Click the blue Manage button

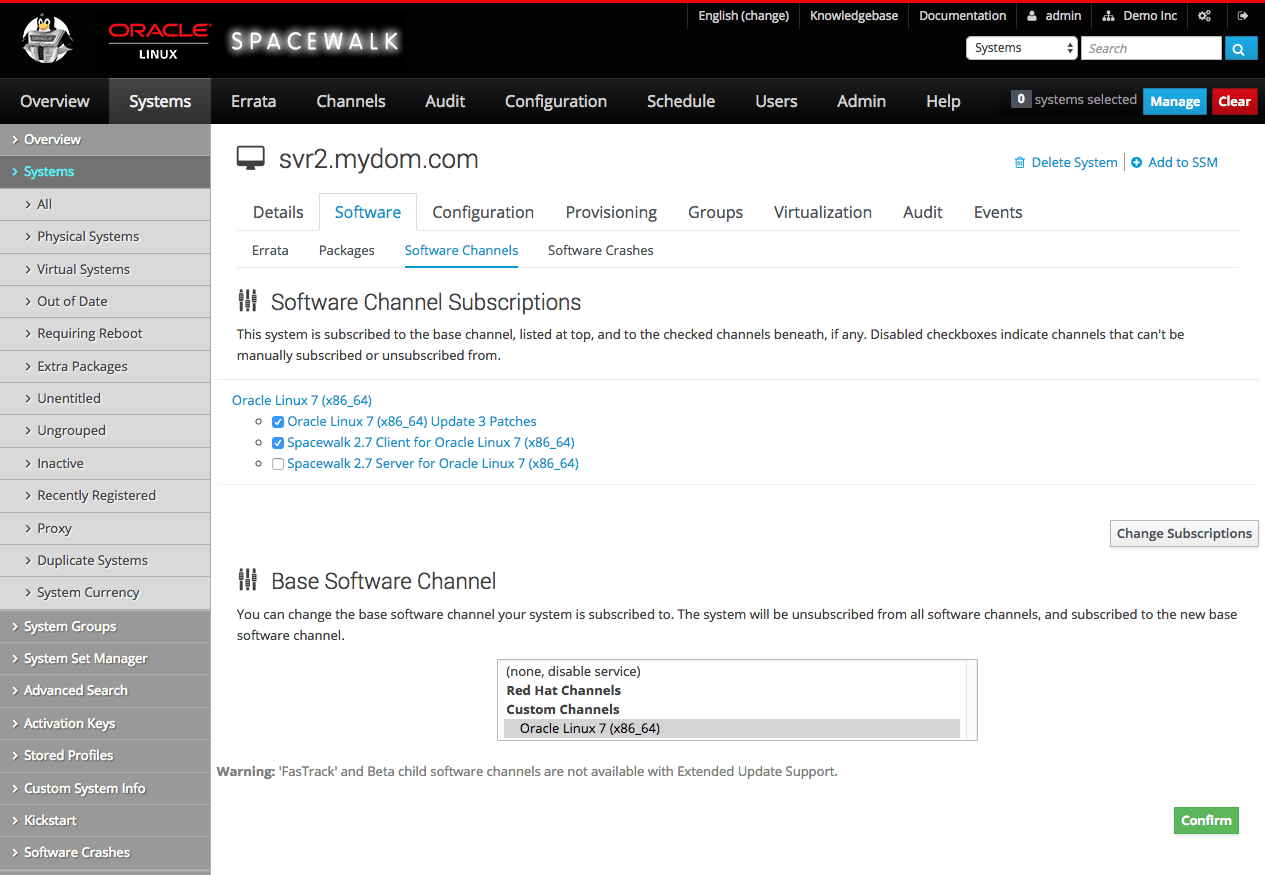point(1175,101)
